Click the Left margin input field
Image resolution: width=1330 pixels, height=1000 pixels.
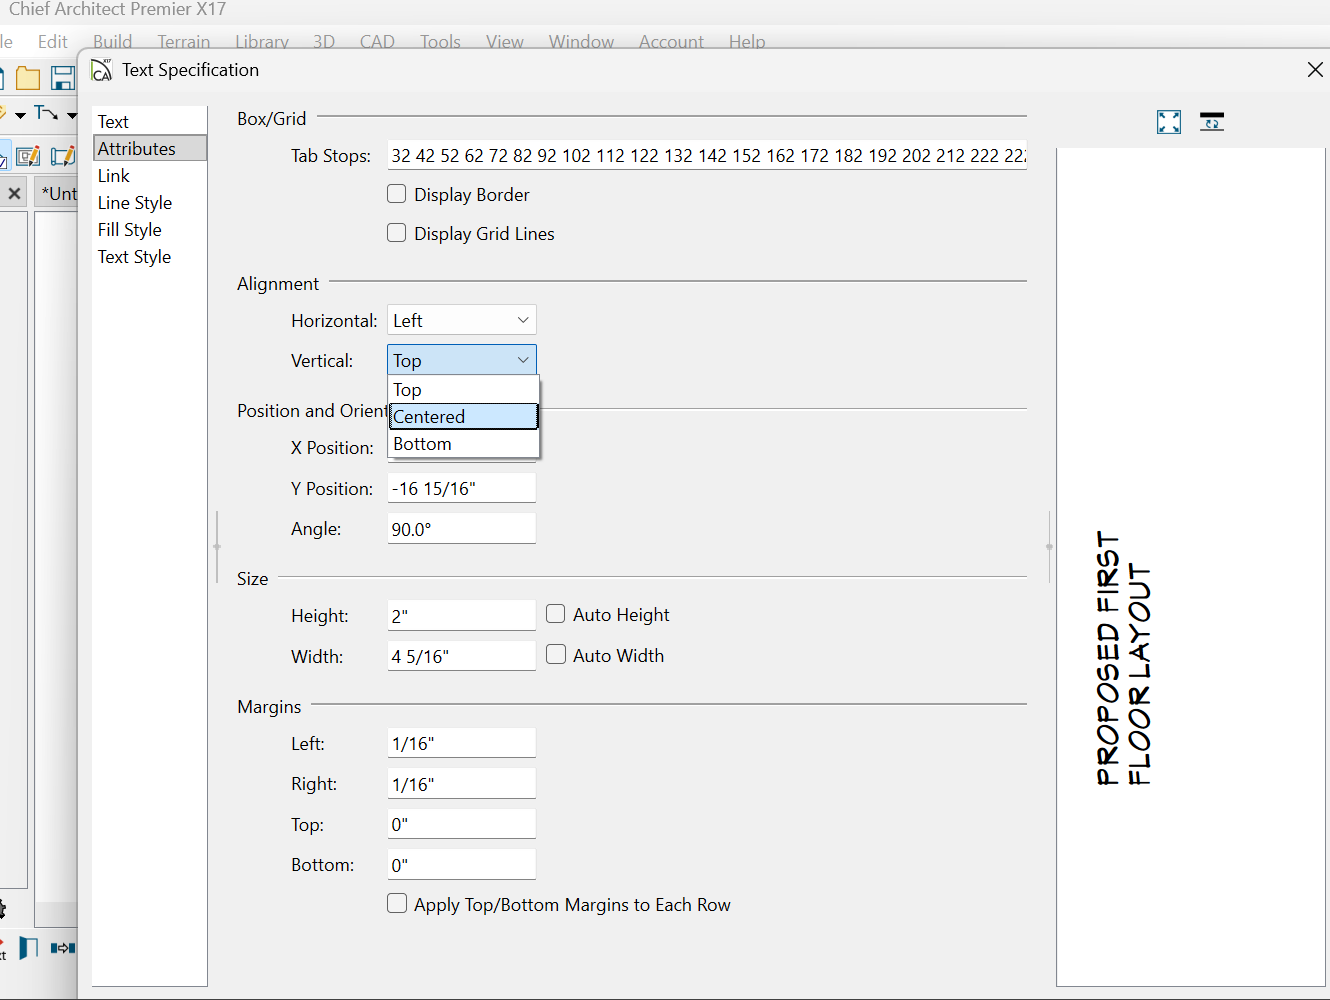coord(462,743)
